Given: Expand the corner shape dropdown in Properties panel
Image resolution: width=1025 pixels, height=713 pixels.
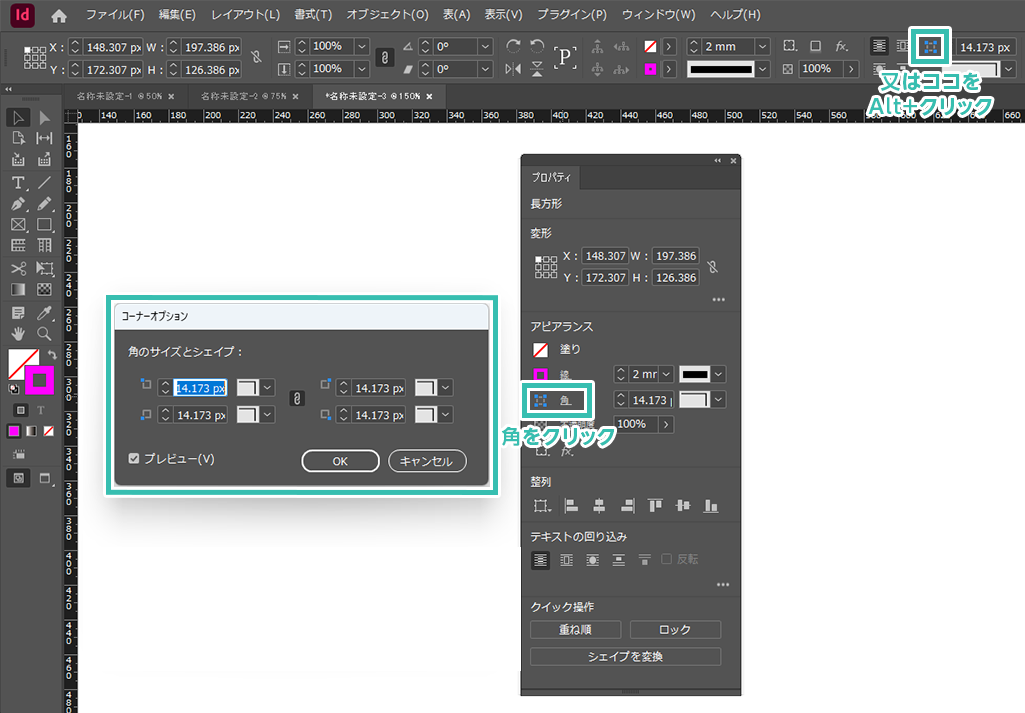Looking at the screenshot, I should click(718, 399).
